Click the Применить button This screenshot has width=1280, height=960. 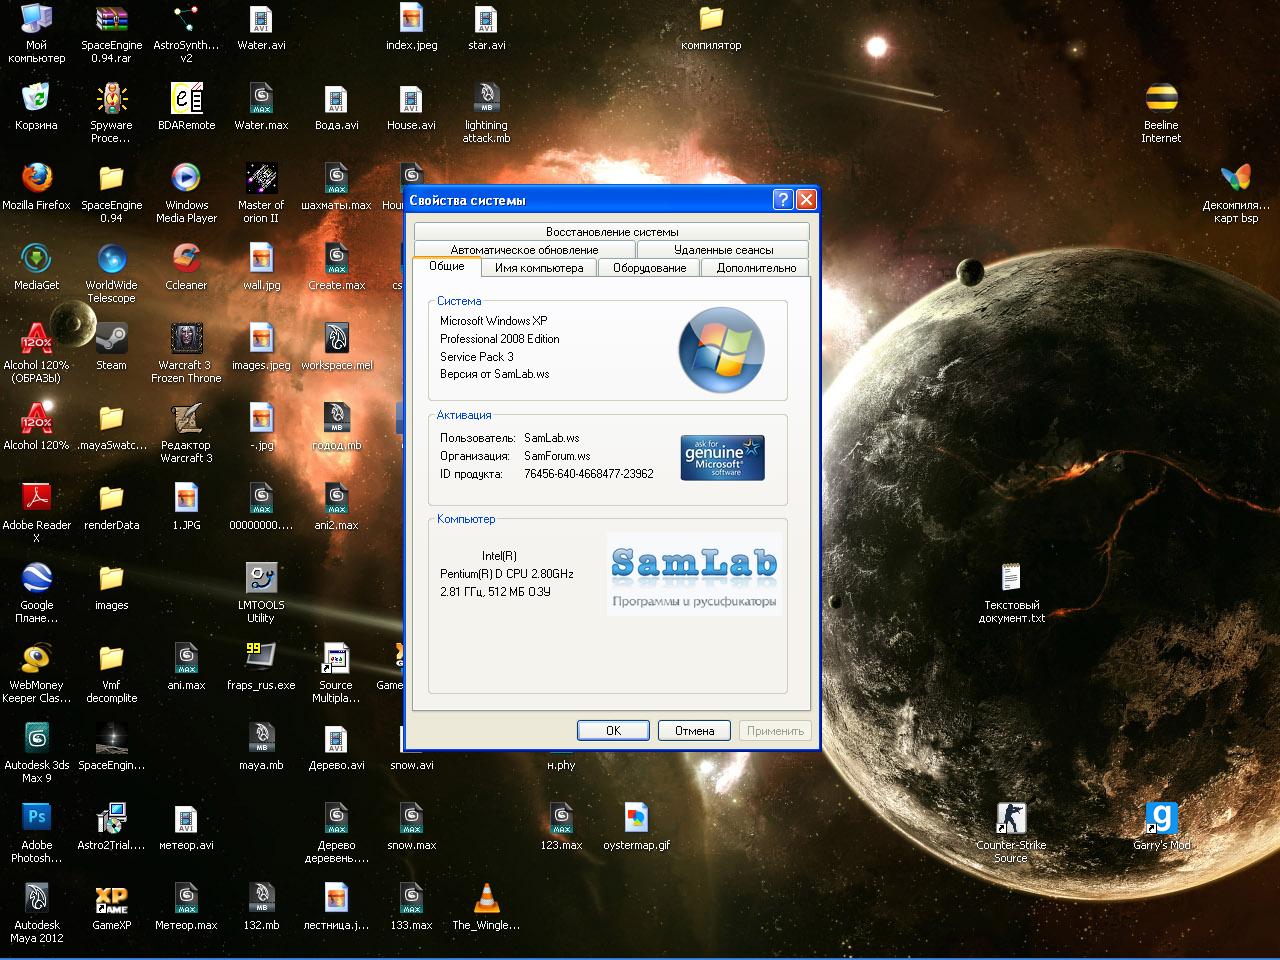coord(775,731)
